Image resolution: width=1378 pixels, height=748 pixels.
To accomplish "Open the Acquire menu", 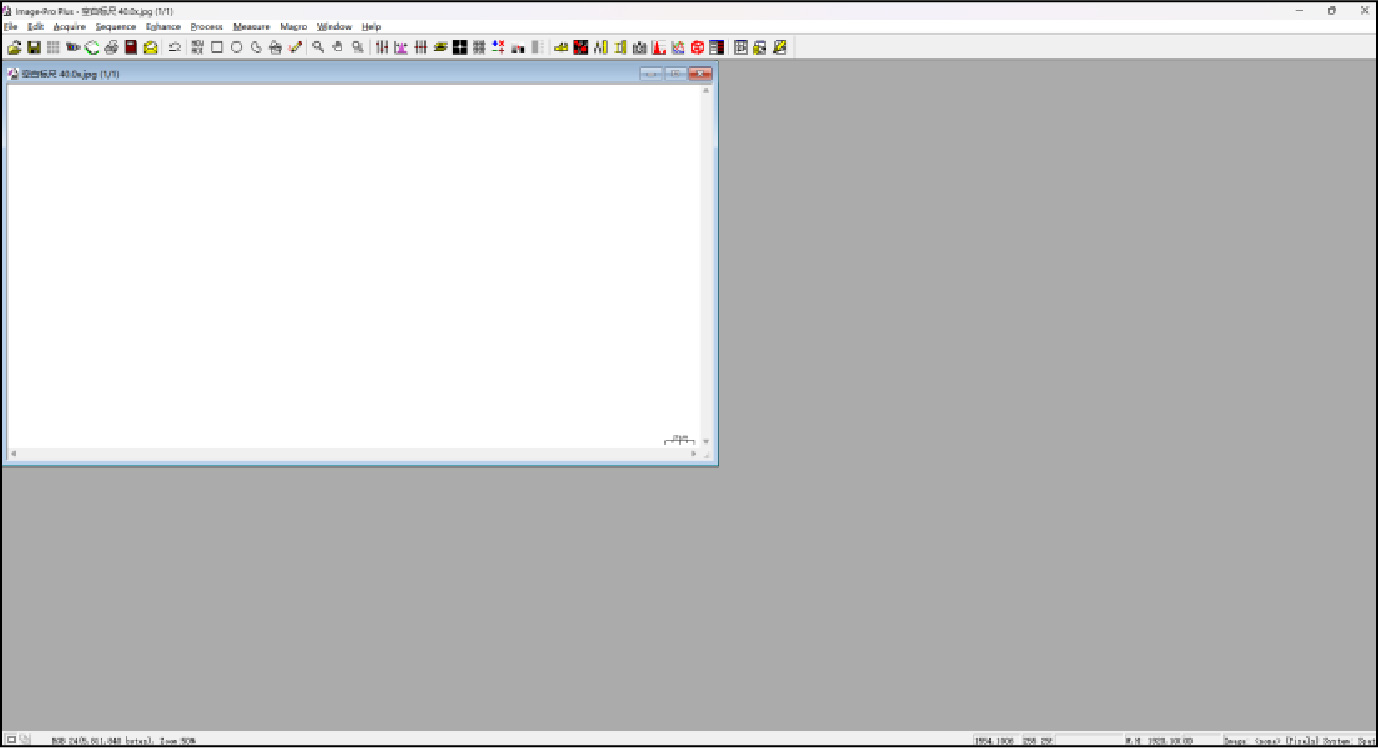I will (70, 27).
